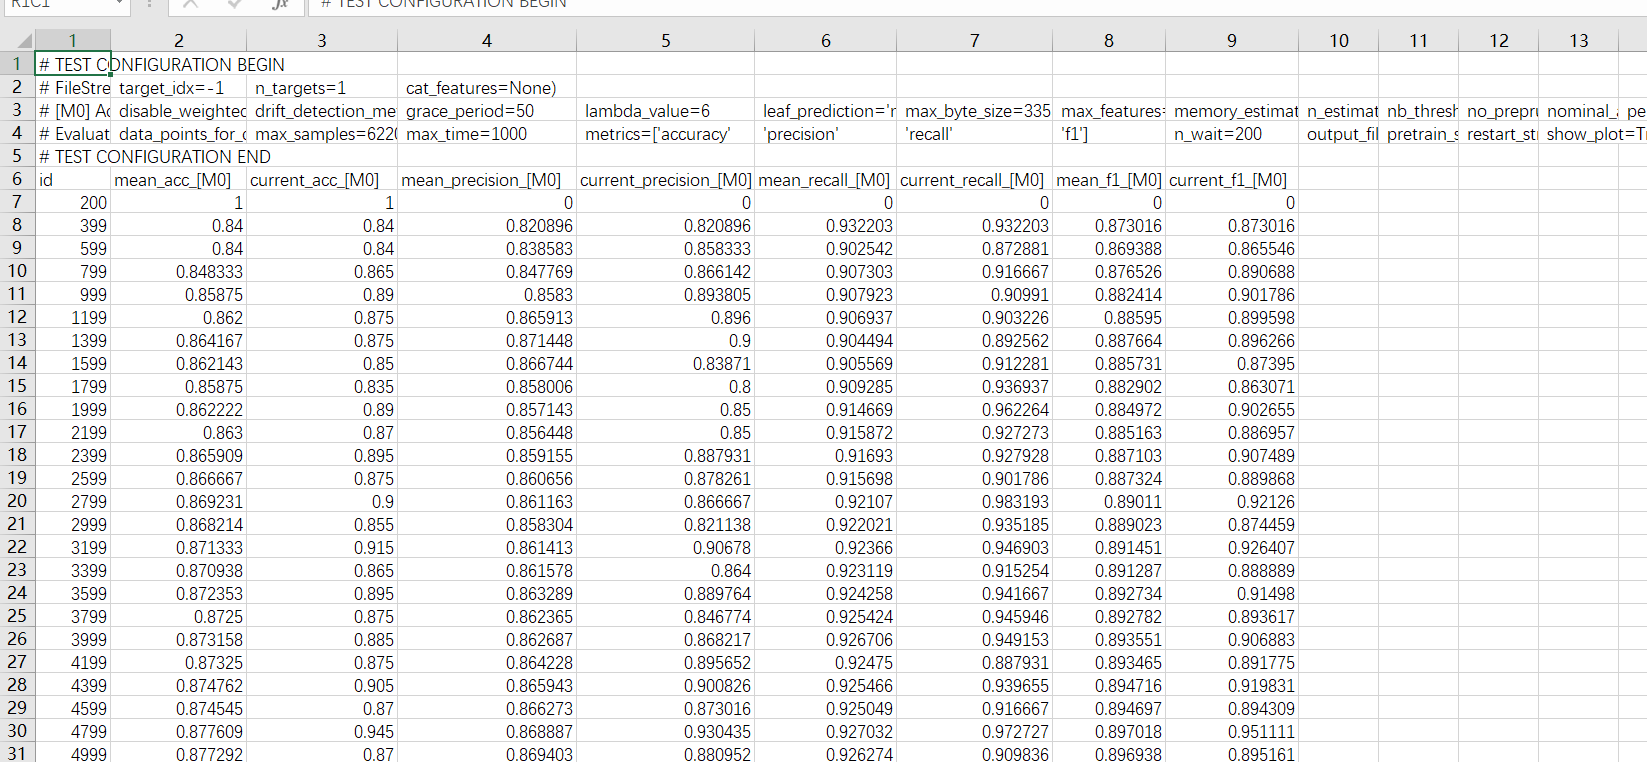This screenshot has width=1647, height=762.
Task: Click cell 'grace_period=50'
Action: pos(487,110)
